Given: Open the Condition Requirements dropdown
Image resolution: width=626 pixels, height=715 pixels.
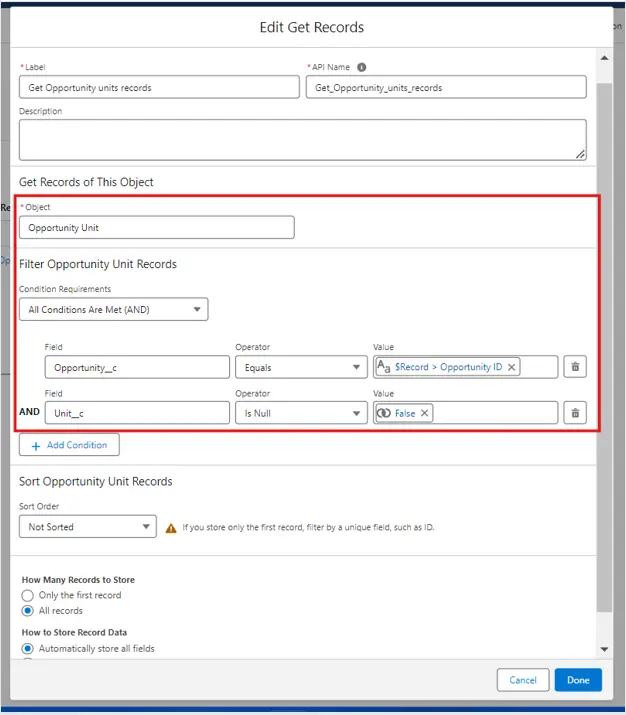Looking at the screenshot, I should [x=113, y=310].
